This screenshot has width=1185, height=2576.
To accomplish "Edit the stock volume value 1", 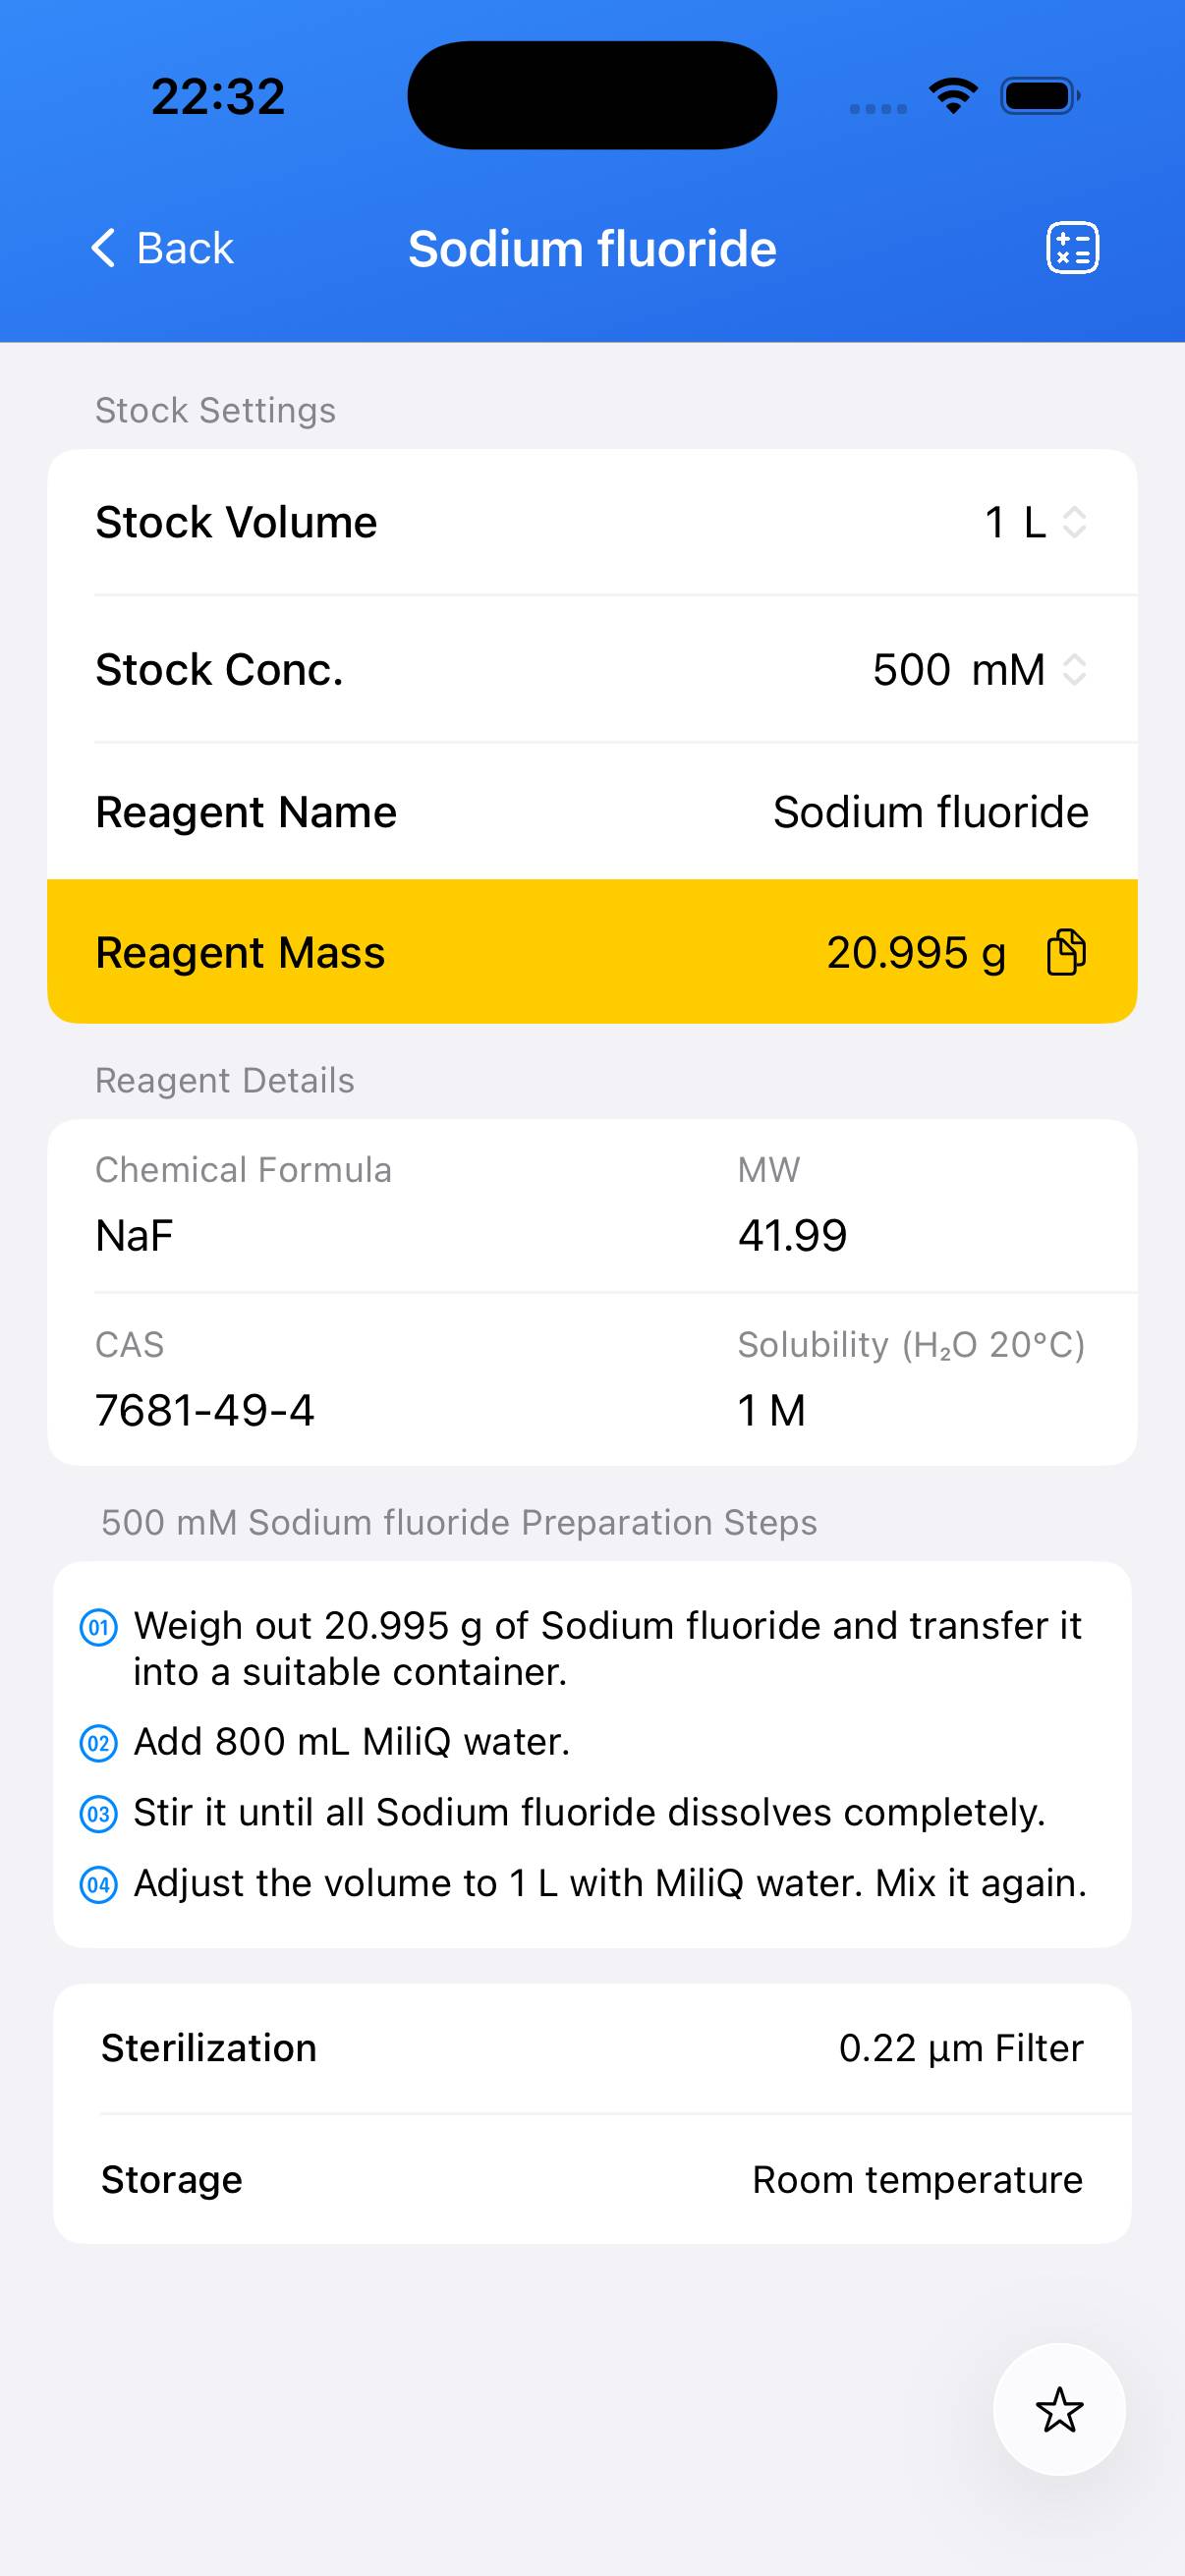I will pos(995,522).
